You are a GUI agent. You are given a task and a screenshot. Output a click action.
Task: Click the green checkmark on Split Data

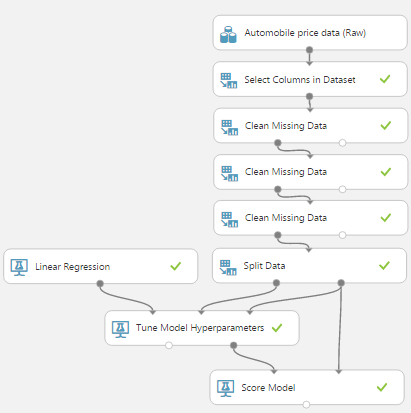384,265
